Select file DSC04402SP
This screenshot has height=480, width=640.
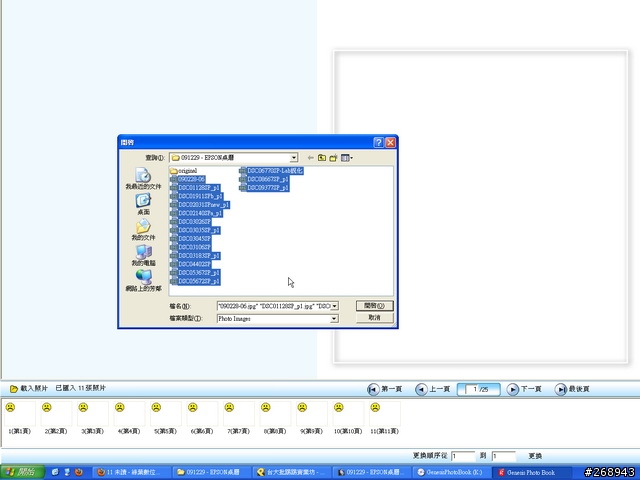[191, 264]
